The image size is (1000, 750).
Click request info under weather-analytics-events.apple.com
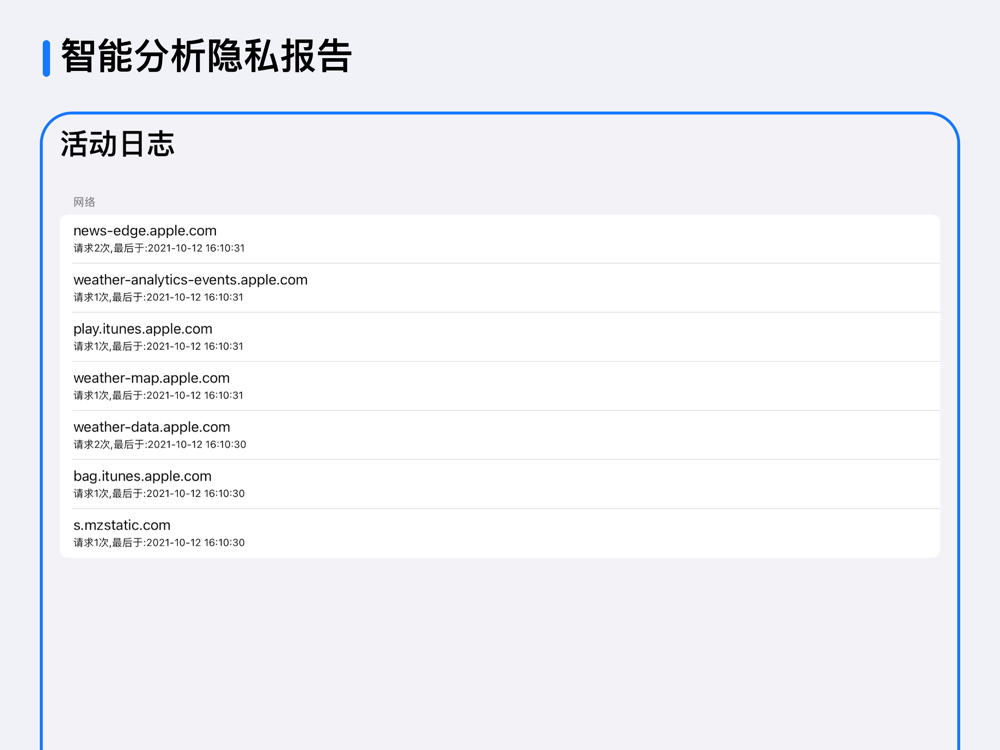[158, 297]
